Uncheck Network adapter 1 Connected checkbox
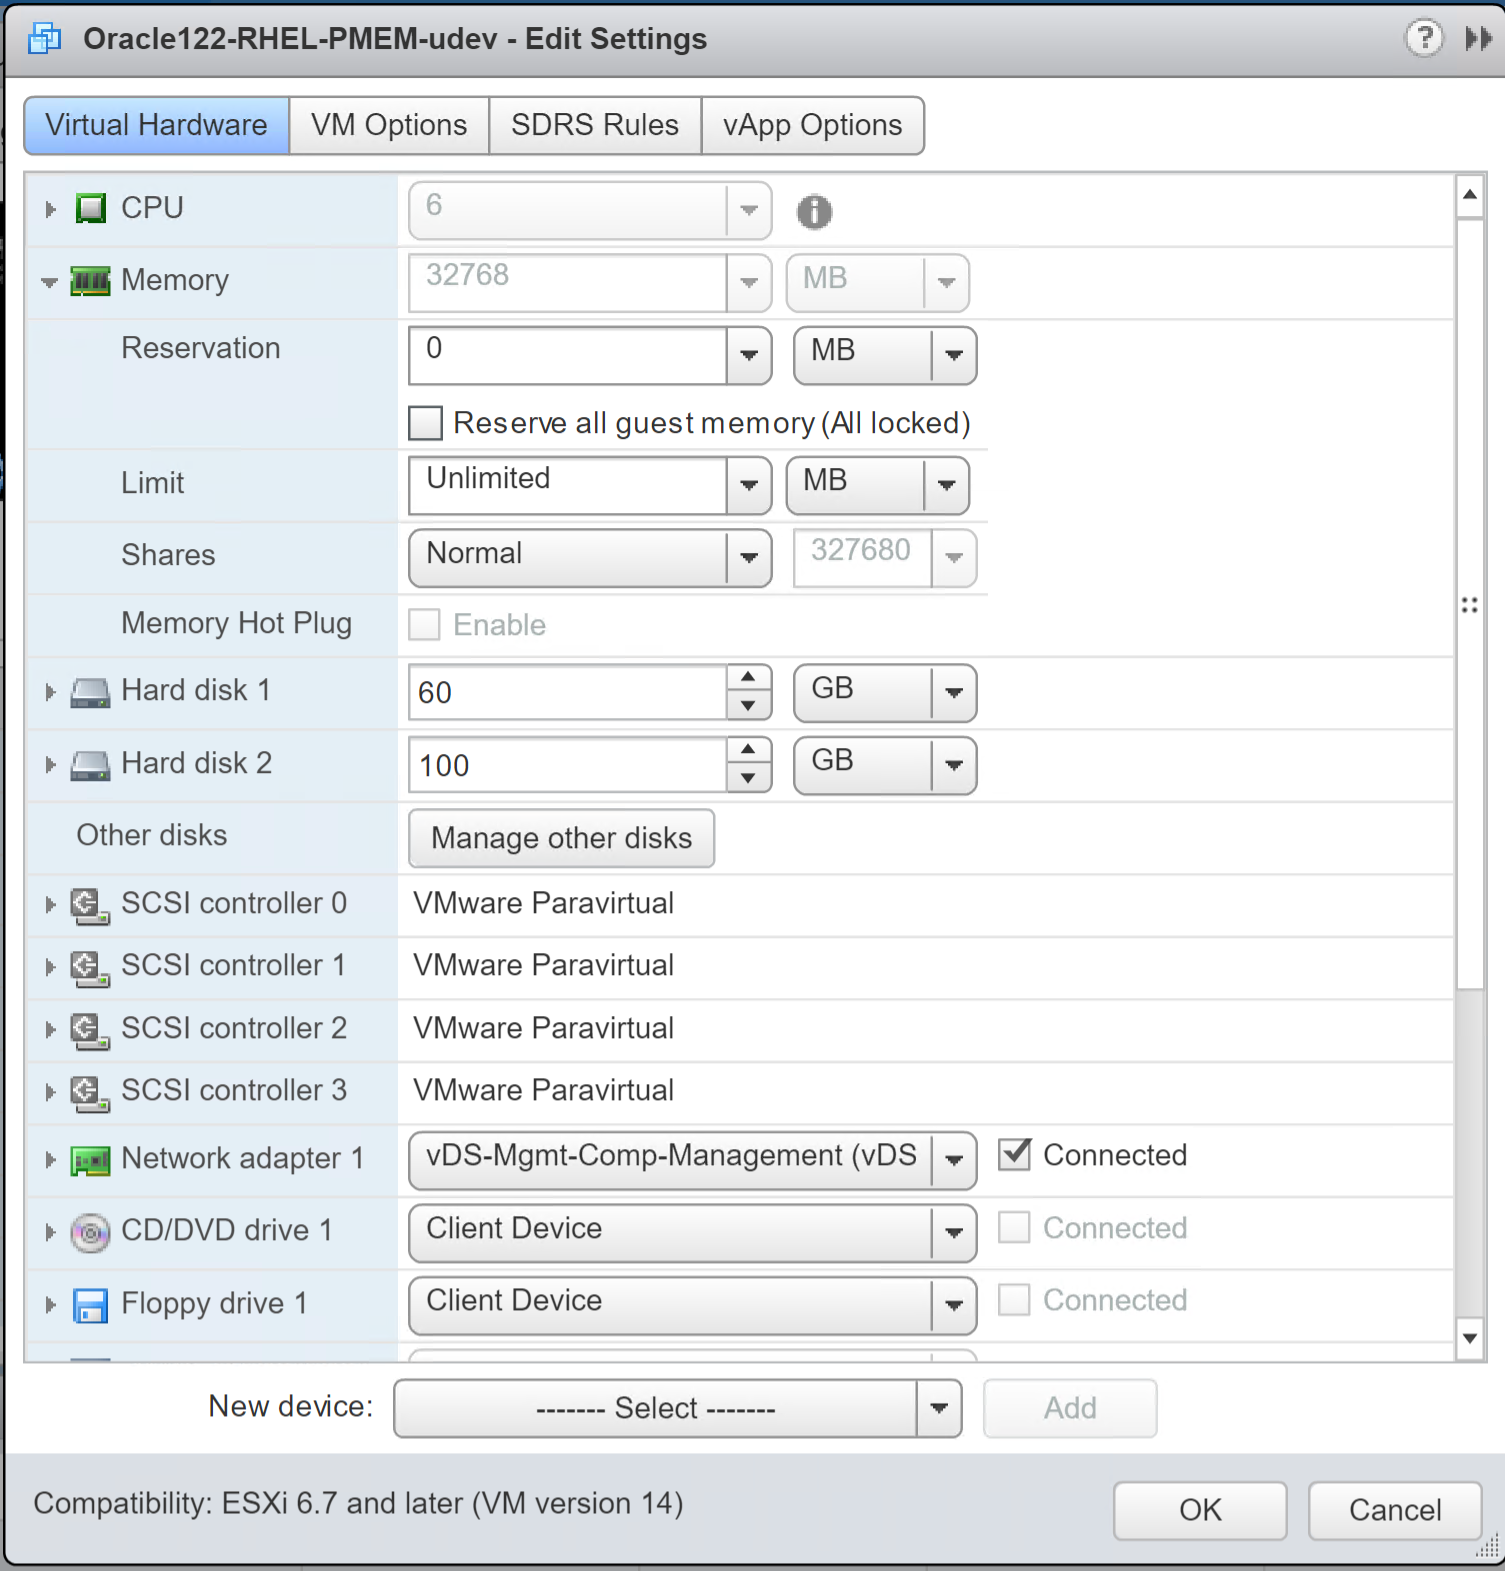Viewport: 1505px width, 1571px height. (x=1015, y=1154)
